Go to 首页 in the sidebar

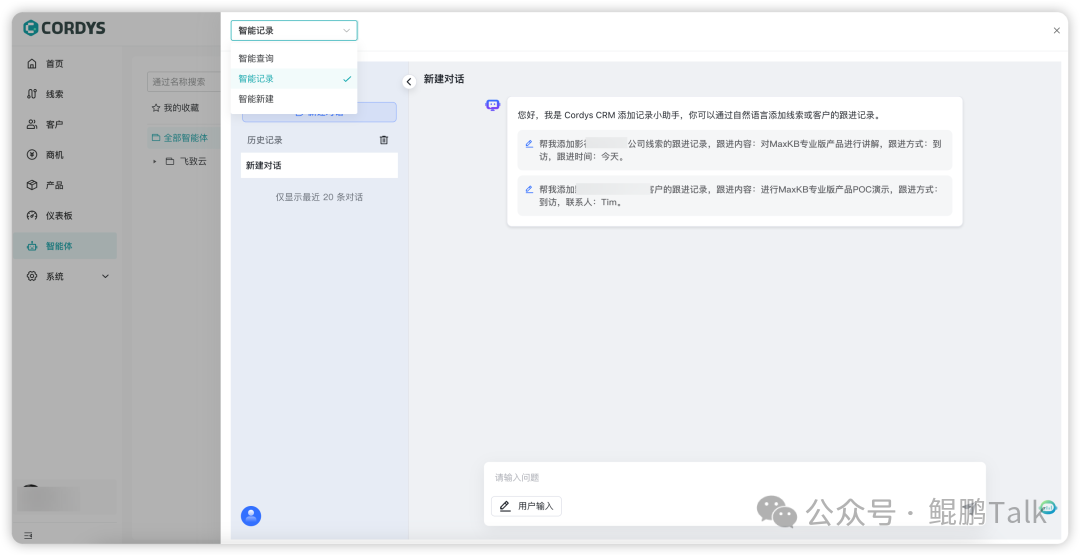pyautogui.click(x=65, y=64)
